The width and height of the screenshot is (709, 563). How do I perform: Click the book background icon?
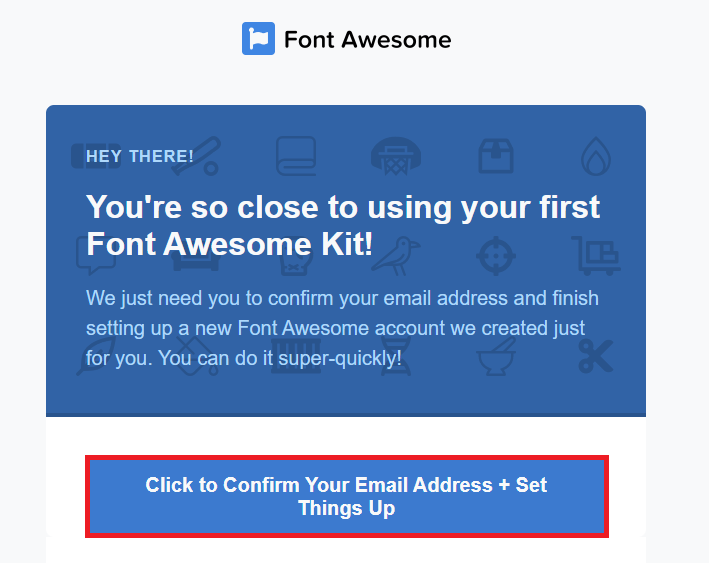[x=296, y=156]
